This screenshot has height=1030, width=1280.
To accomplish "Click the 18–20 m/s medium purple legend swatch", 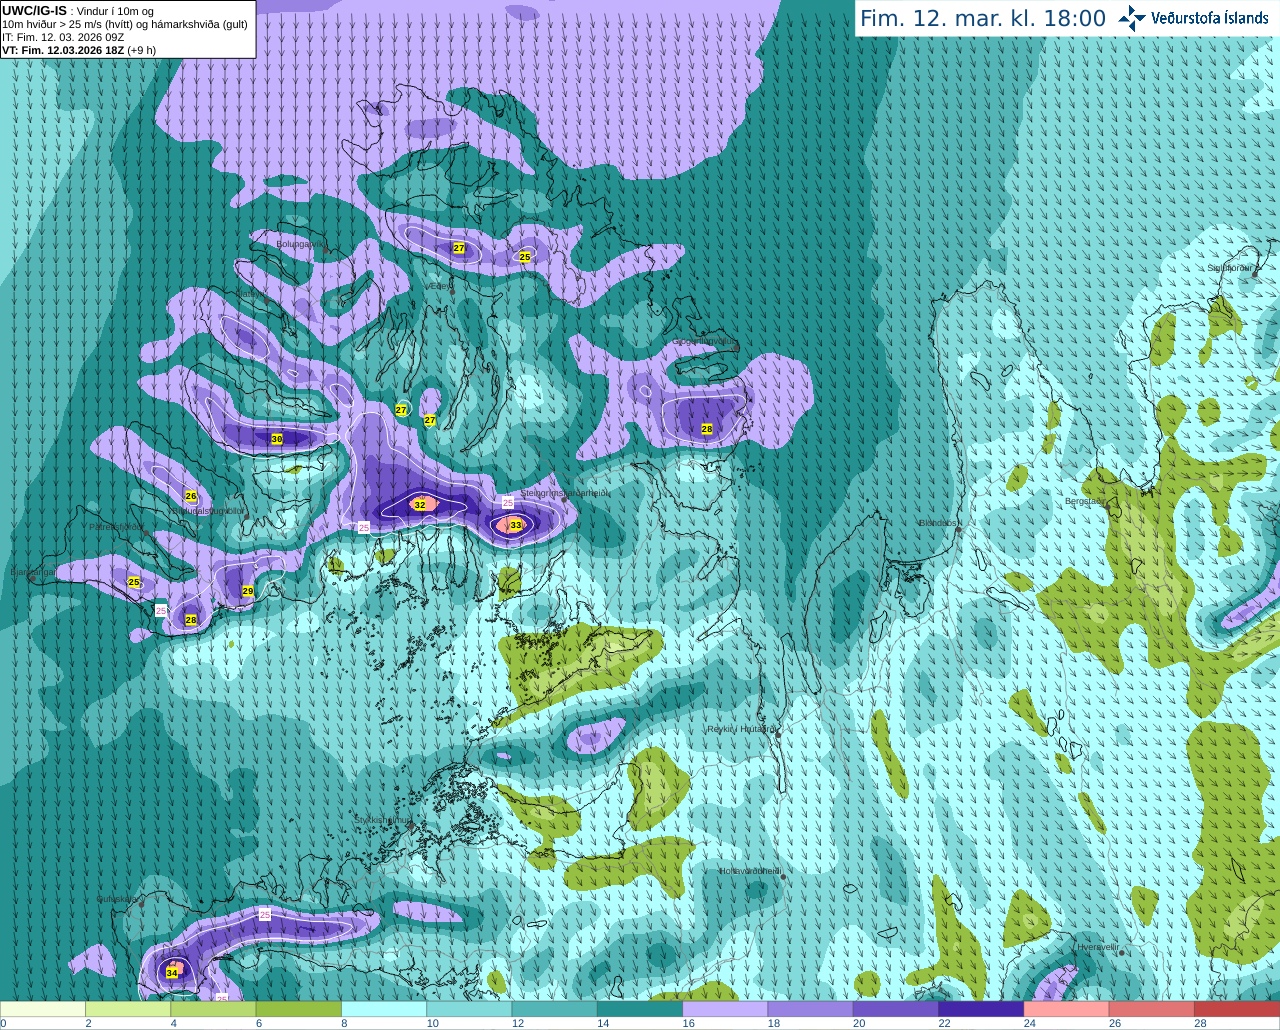I will coord(811,1009).
